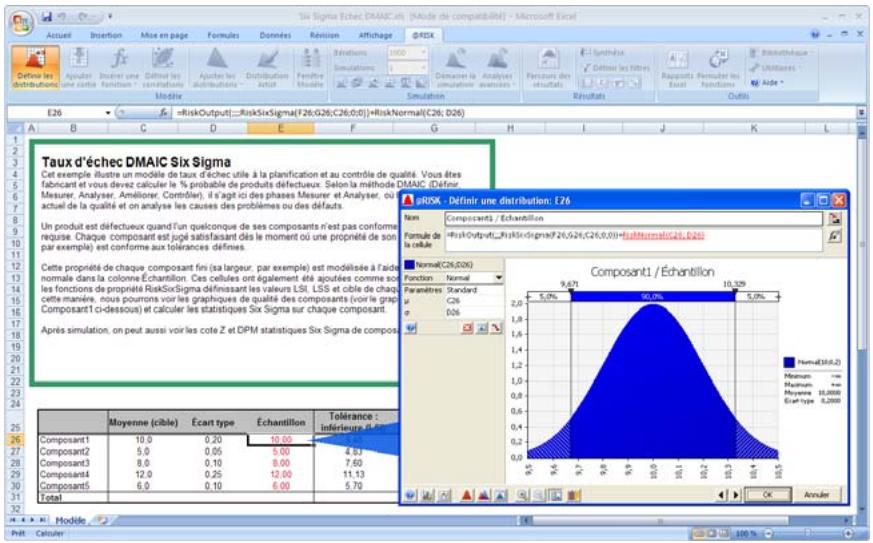Image resolution: width=873 pixels, height=543 pixels.
Task: Open the Itérations dropdown in ribbon
Action: click(424, 53)
